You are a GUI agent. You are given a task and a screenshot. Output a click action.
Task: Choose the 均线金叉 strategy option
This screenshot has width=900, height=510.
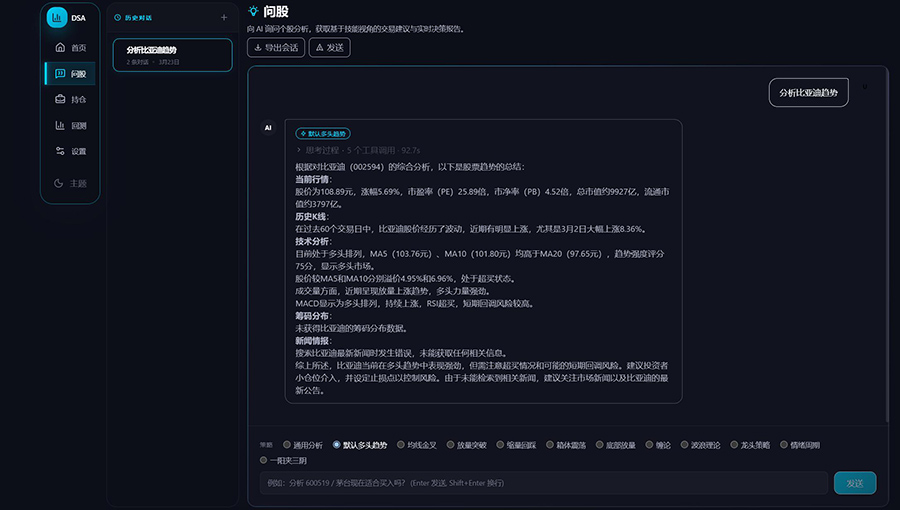399,445
